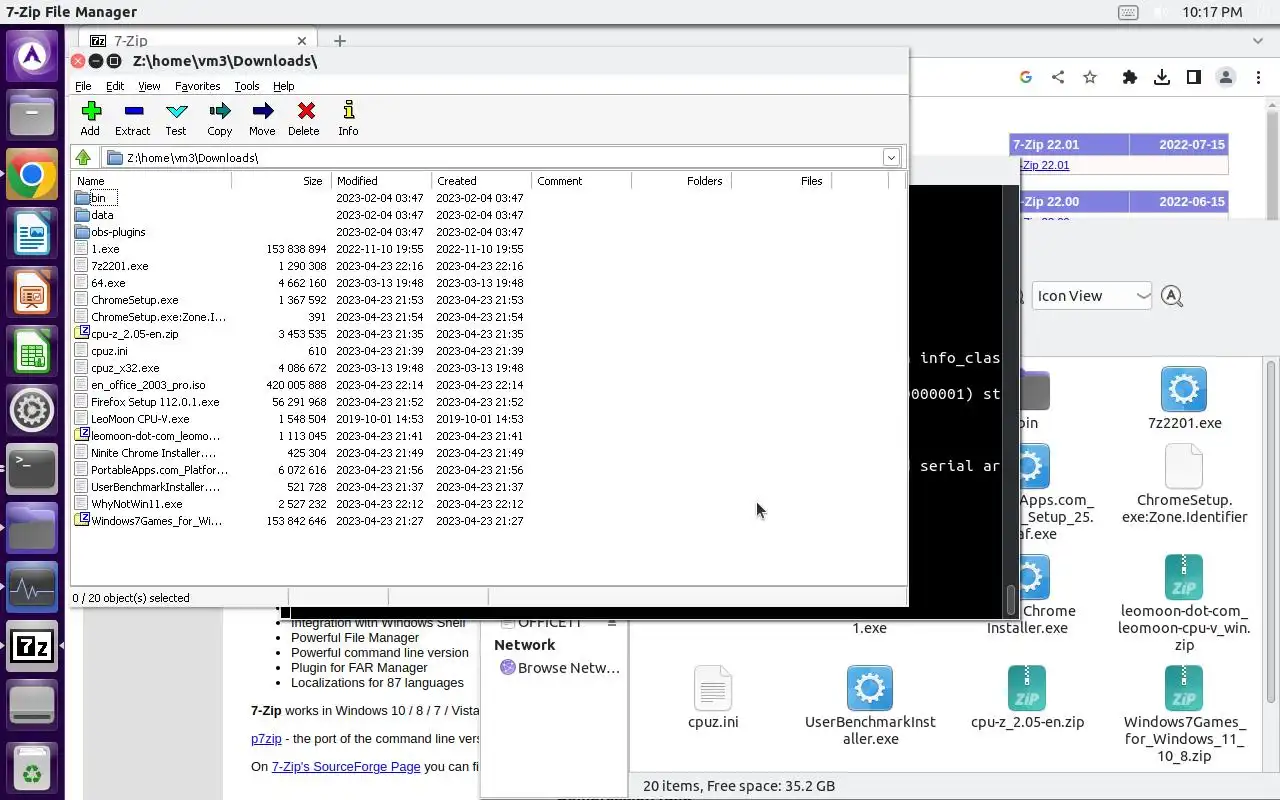Click the Extract toolbar icon
The image size is (1280, 800).
coord(133,118)
